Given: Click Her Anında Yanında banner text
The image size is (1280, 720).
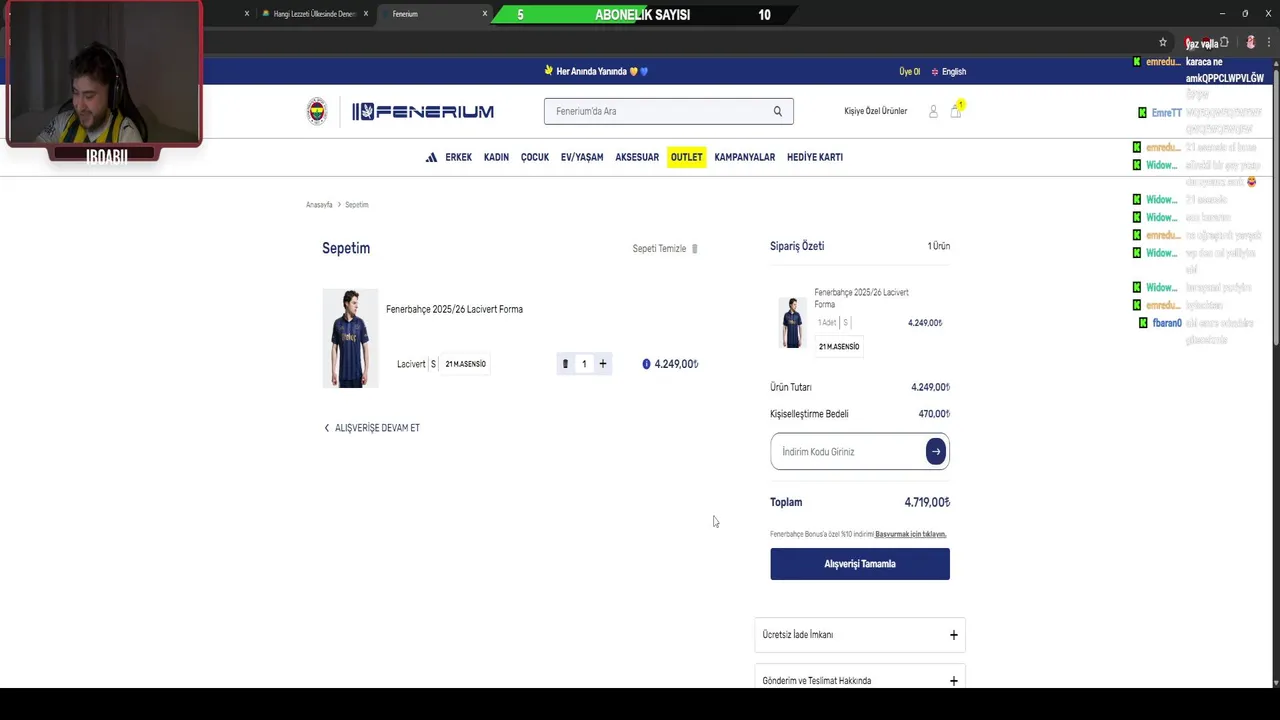Looking at the screenshot, I should point(591,72).
